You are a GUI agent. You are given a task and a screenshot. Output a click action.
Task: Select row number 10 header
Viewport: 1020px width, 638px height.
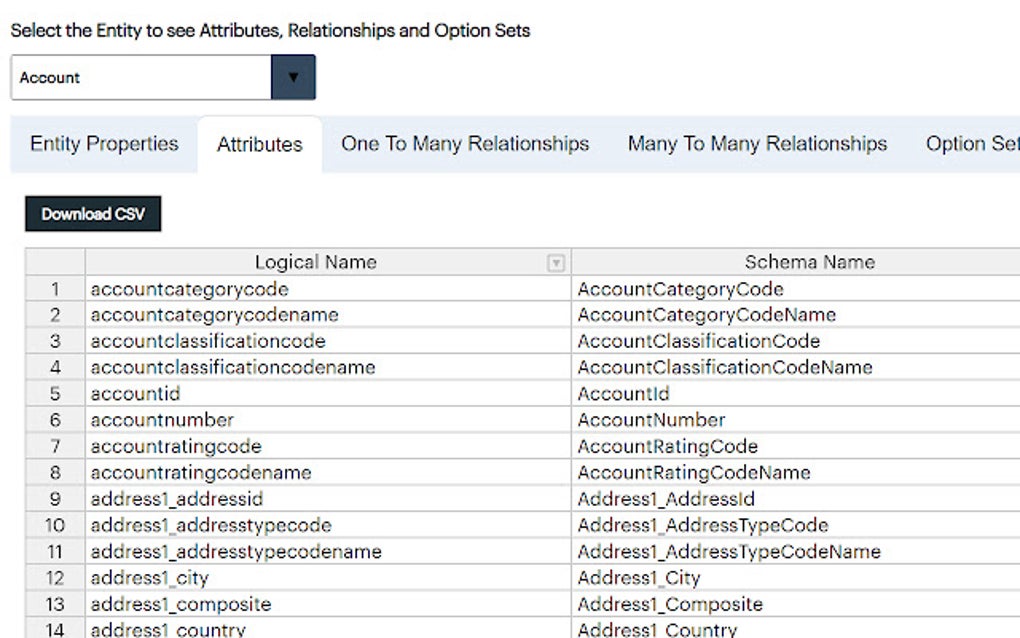point(55,525)
